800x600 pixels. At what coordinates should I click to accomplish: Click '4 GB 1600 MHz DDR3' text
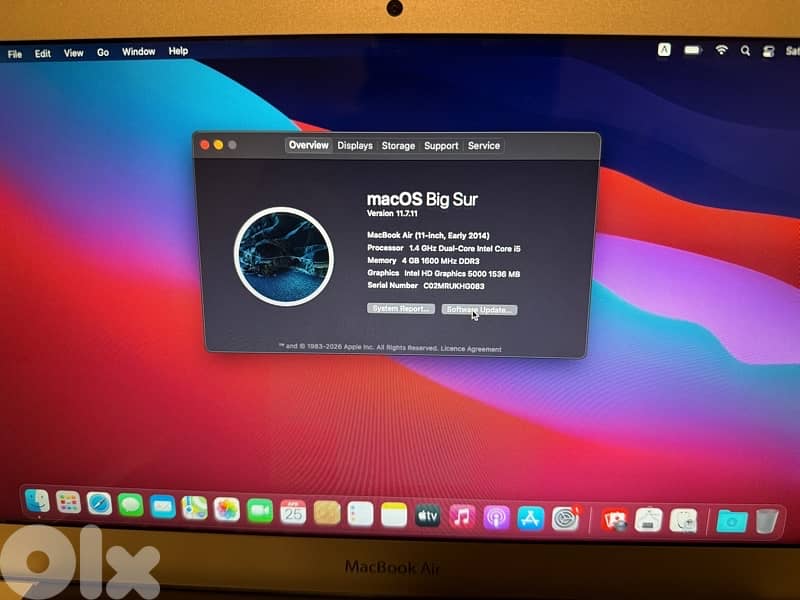(441, 261)
